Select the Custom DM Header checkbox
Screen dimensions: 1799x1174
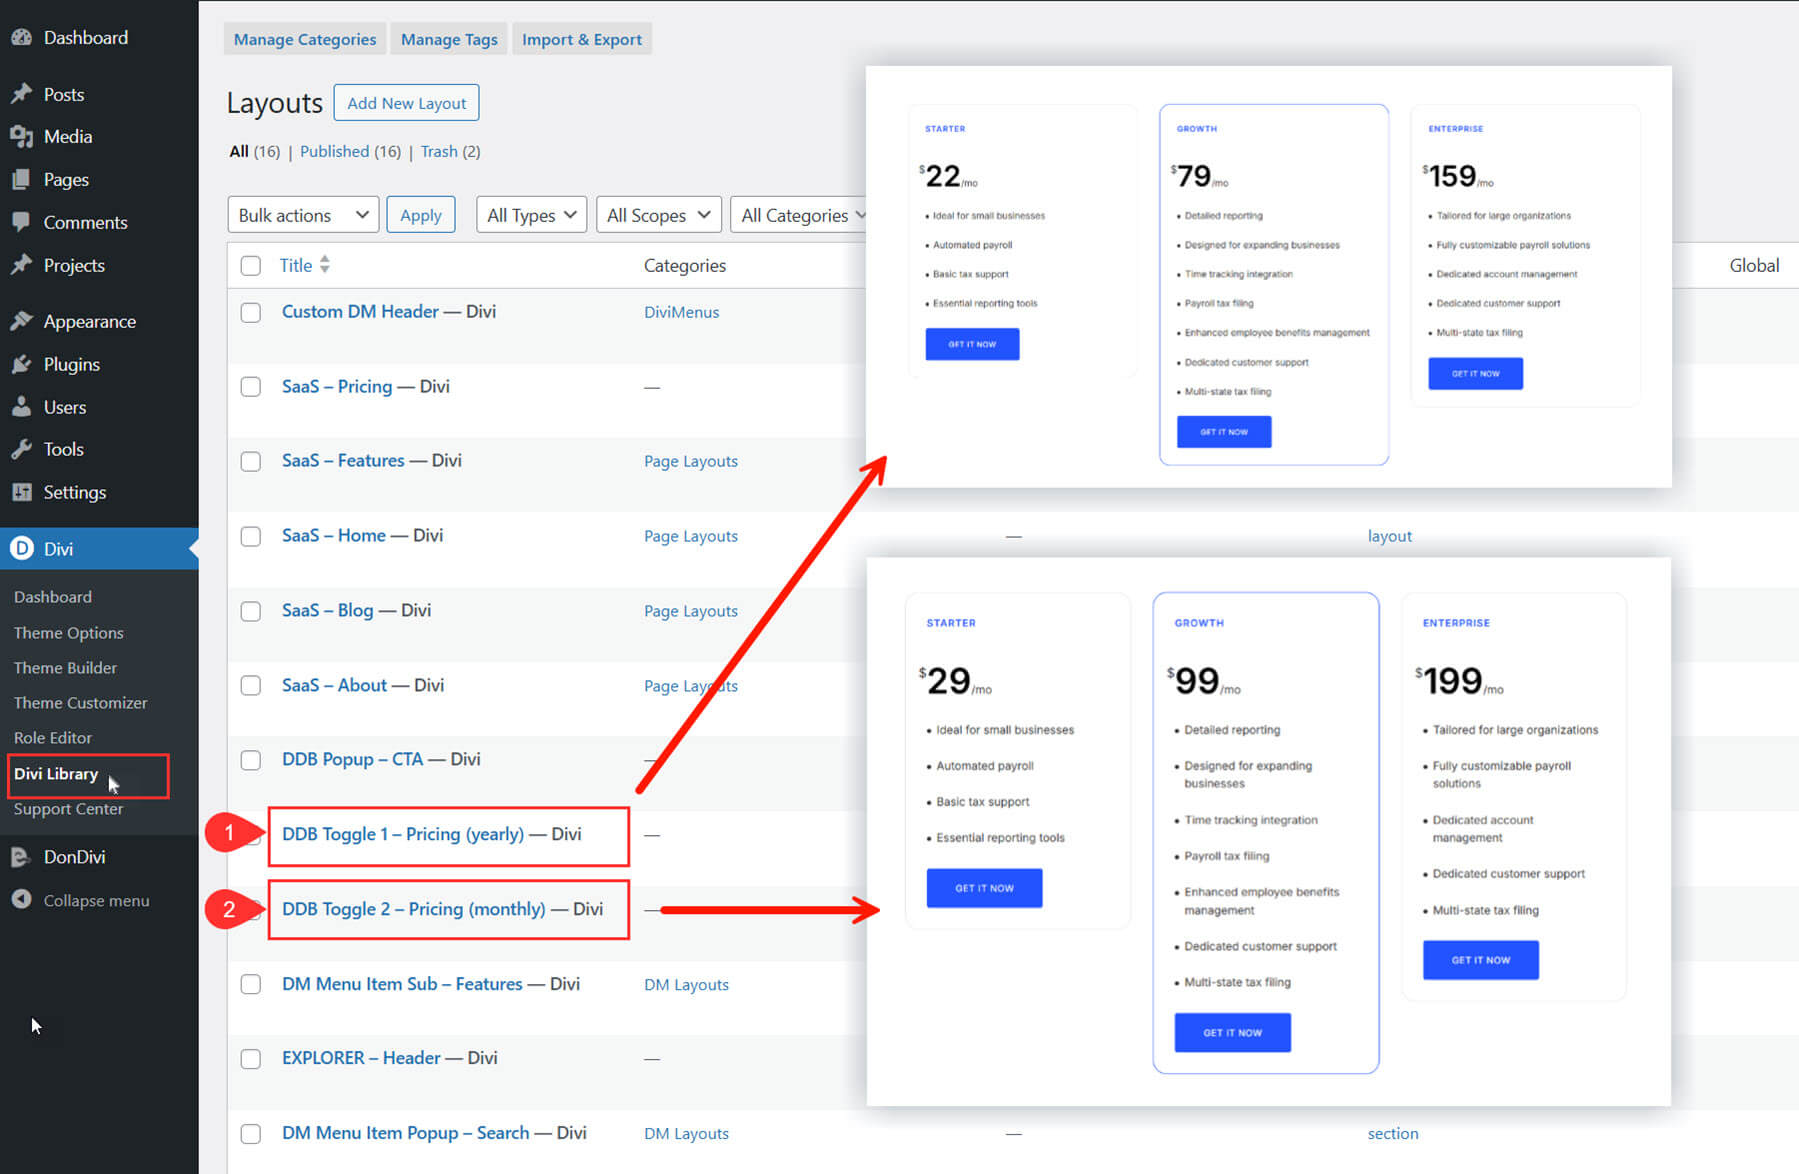pos(251,312)
